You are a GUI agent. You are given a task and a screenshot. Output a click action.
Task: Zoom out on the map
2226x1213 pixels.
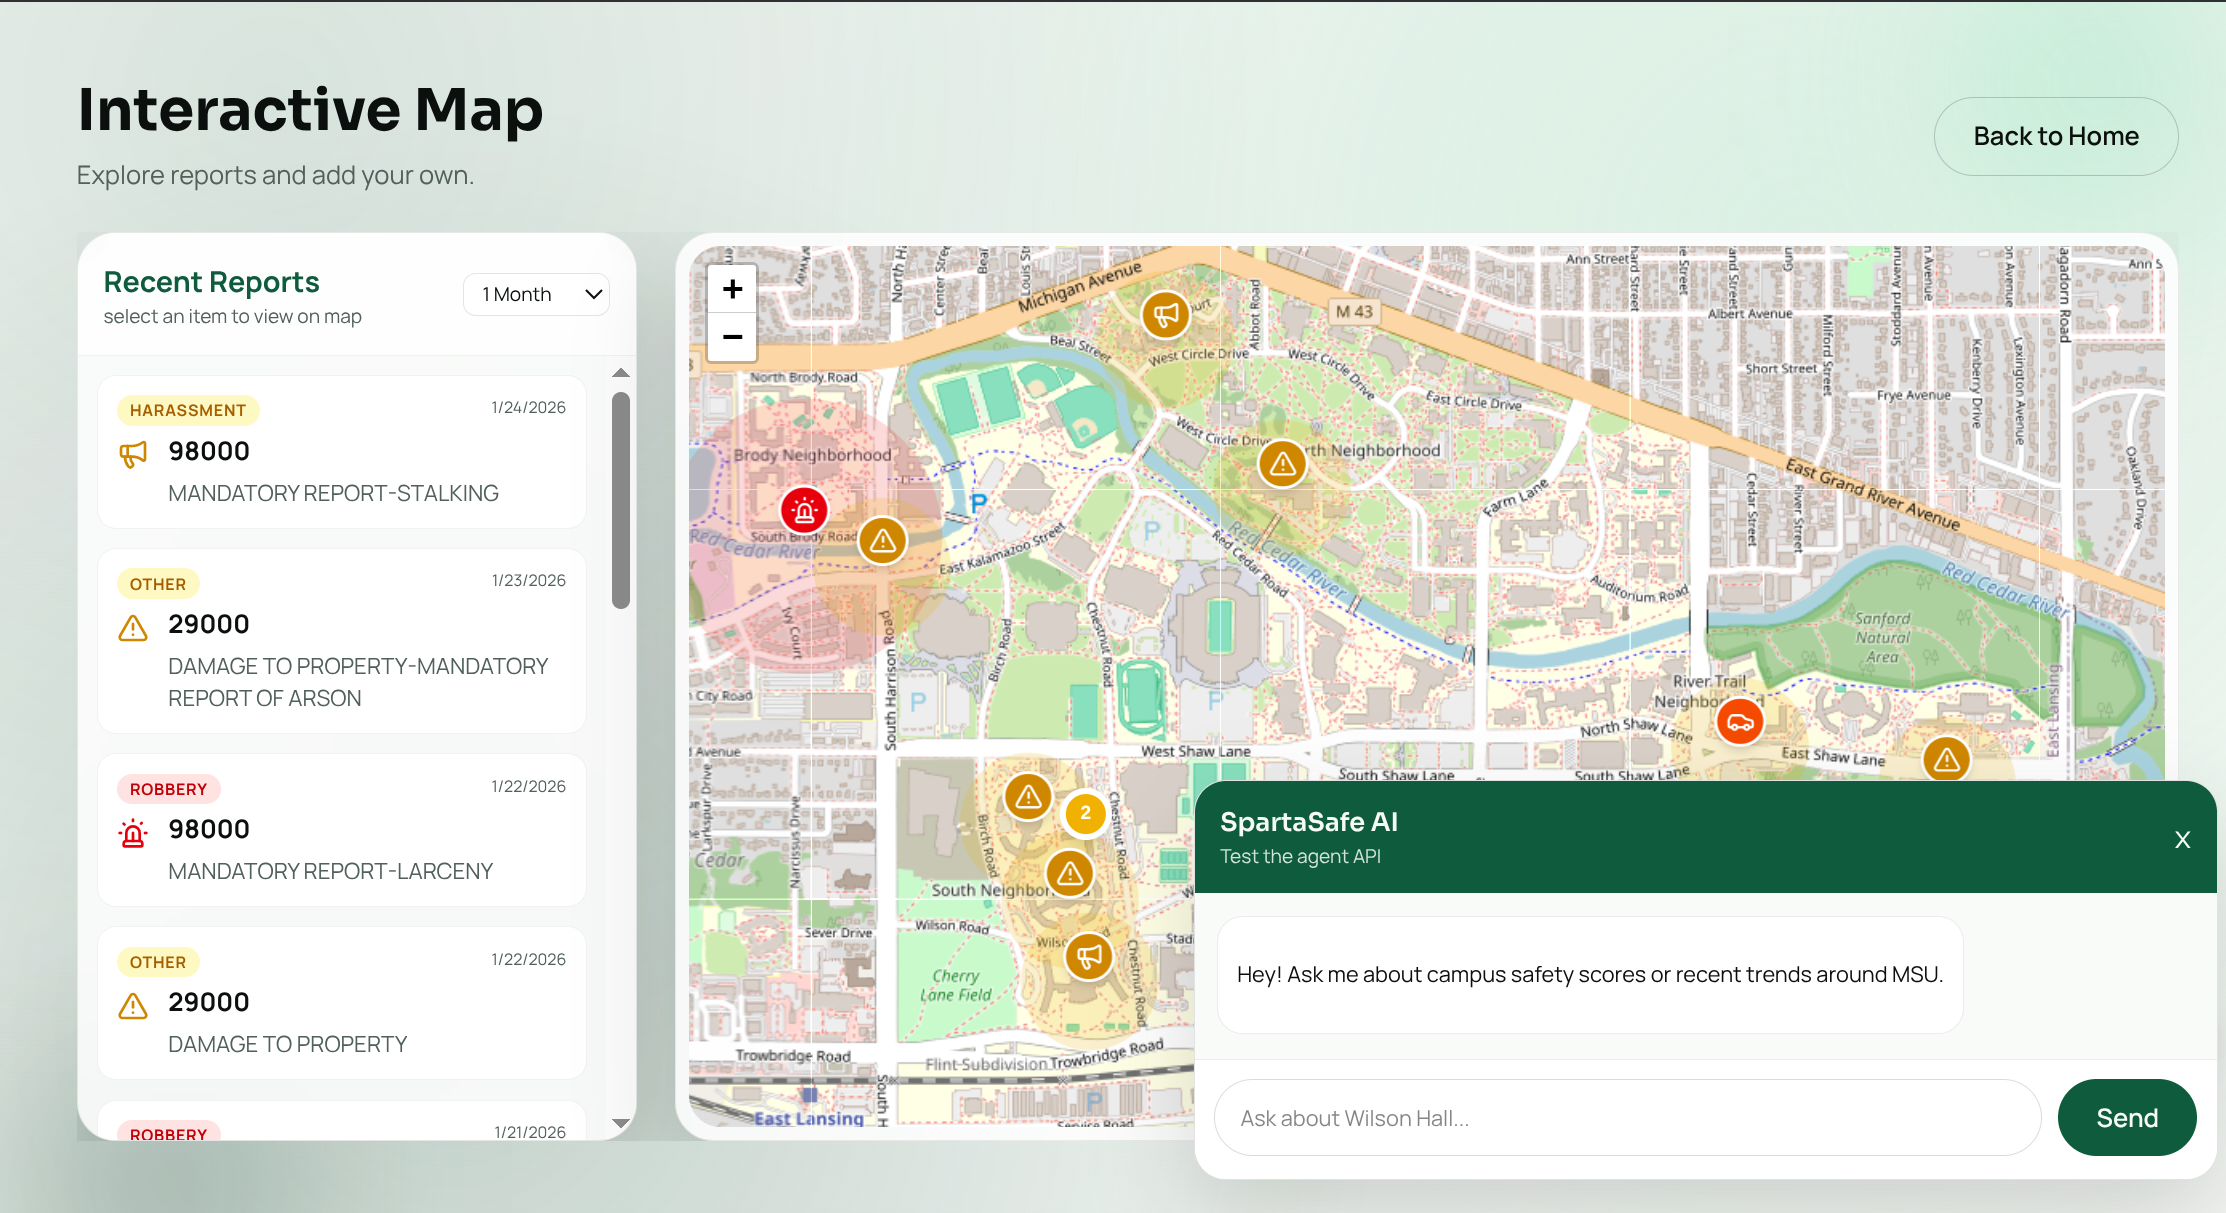(732, 337)
